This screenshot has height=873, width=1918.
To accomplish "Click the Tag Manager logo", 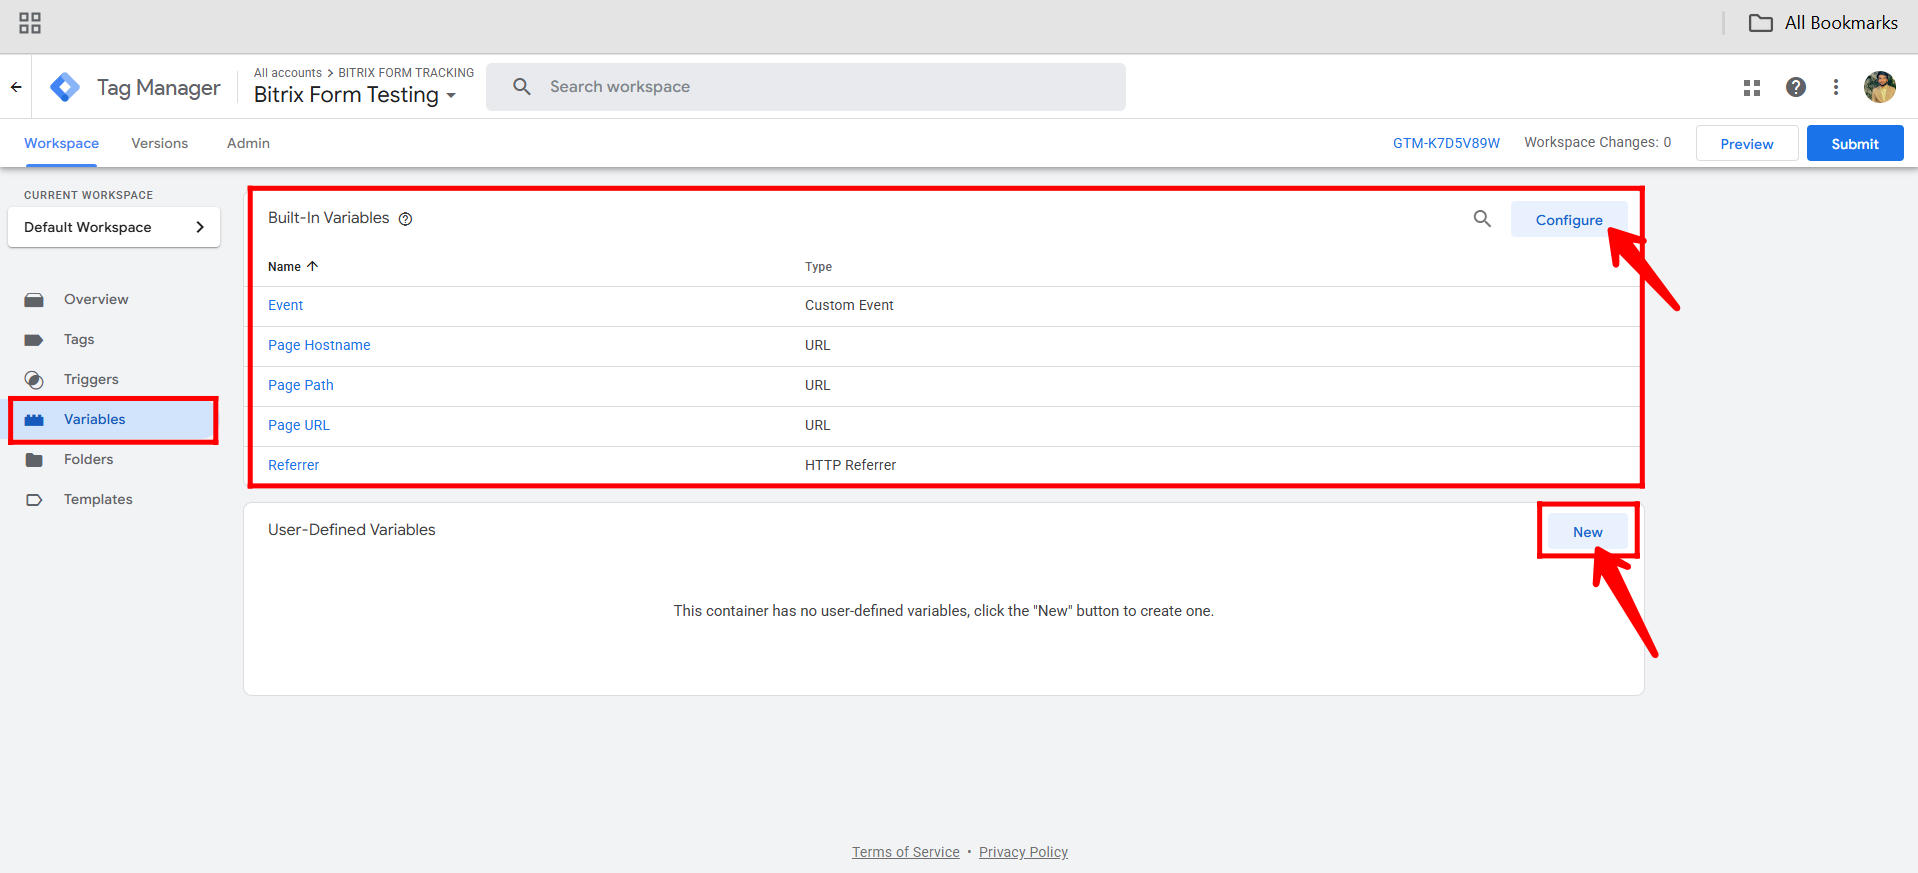I will point(65,87).
